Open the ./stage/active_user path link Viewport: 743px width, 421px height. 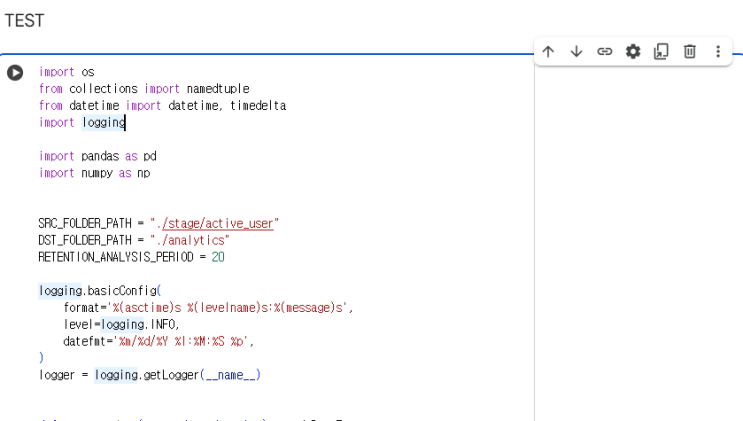point(217,223)
